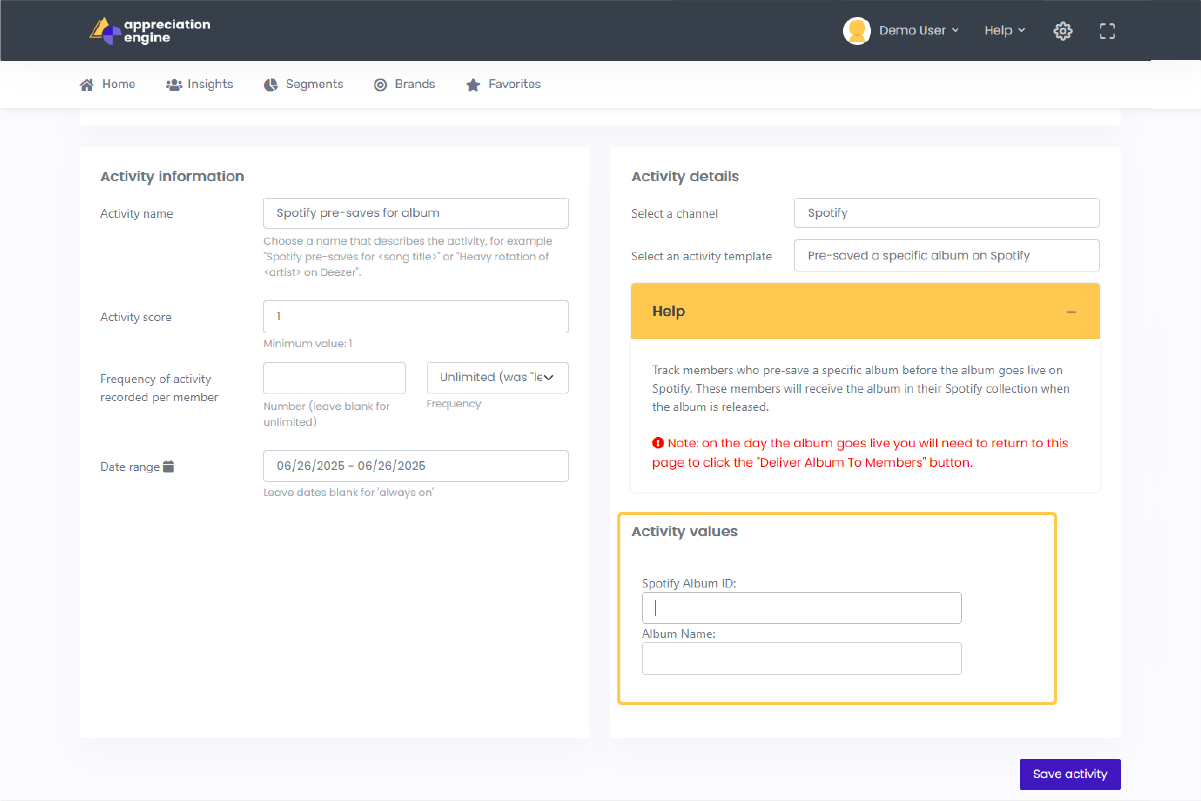Screen dimensions: 1201x801
Task: Go to Insights nav item
Action: click(x=200, y=85)
